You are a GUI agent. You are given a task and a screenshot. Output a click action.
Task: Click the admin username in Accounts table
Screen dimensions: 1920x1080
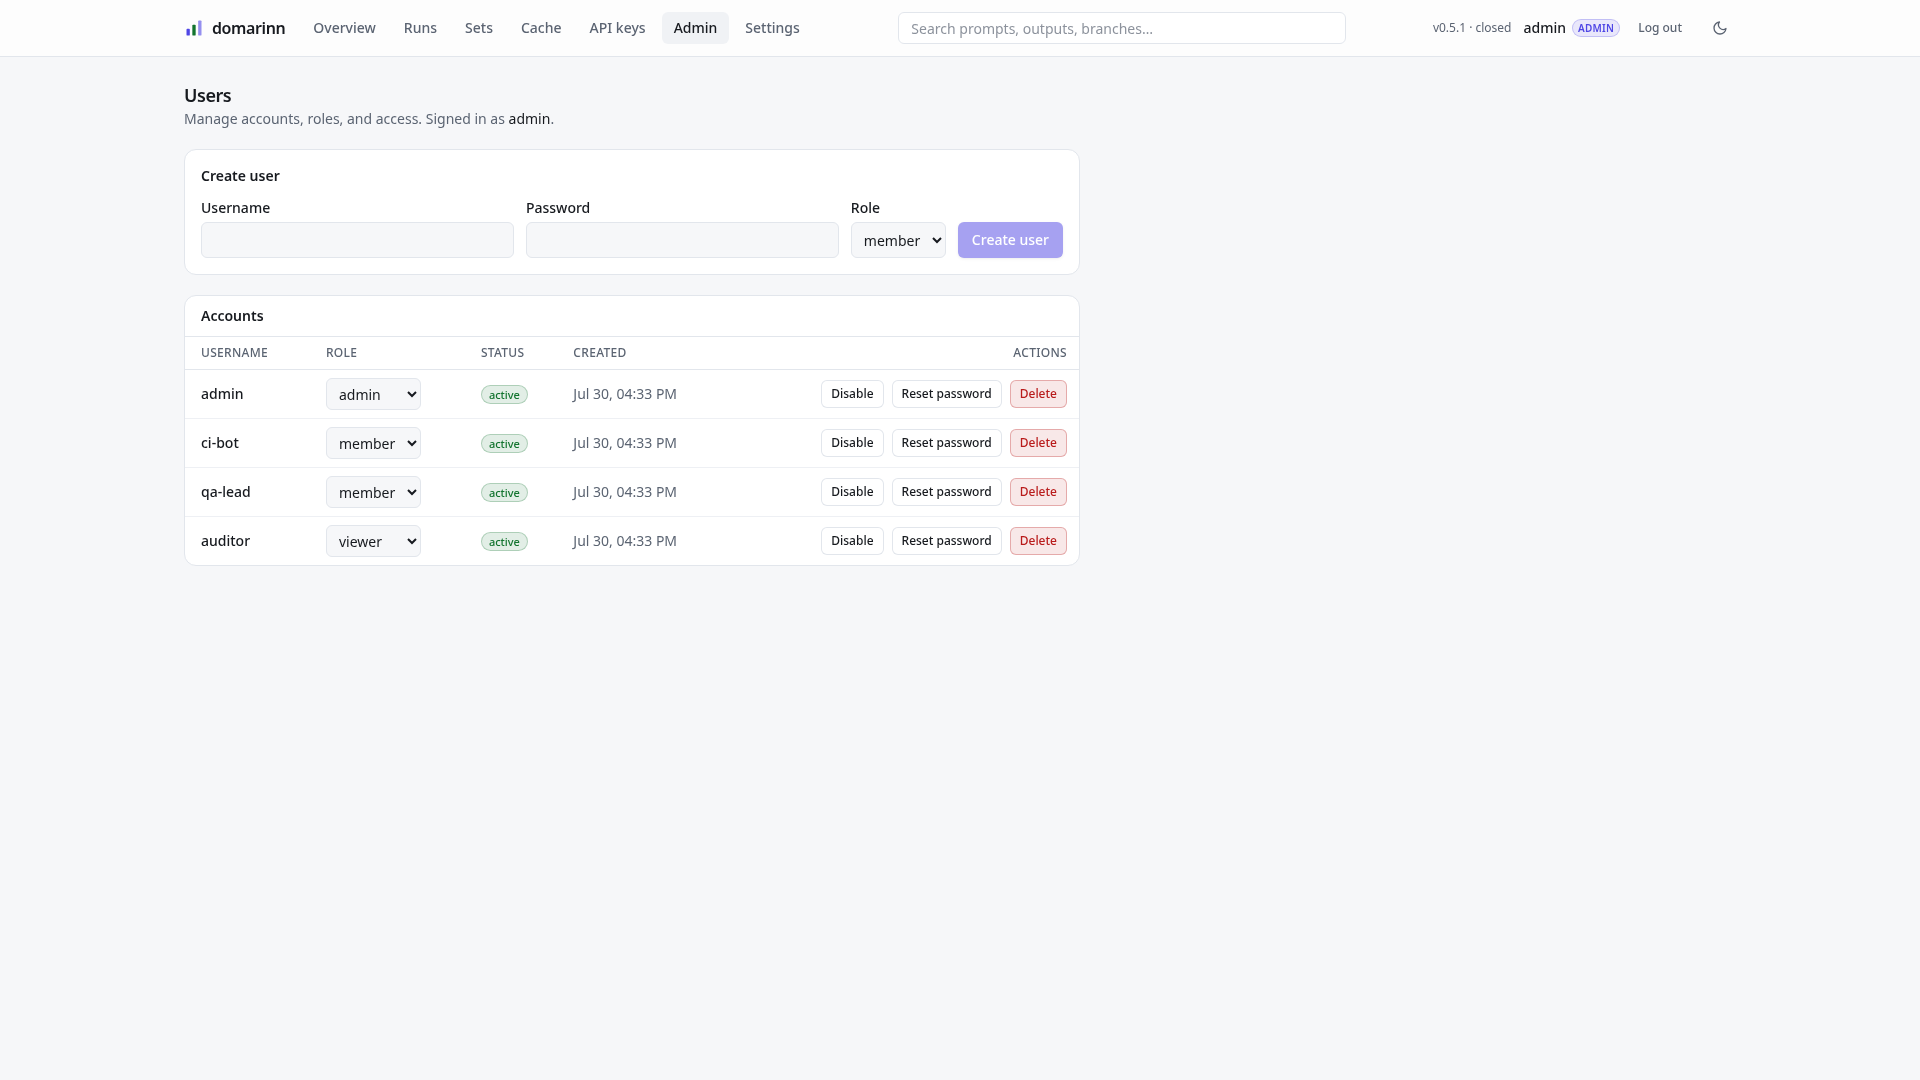tap(222, 394)
